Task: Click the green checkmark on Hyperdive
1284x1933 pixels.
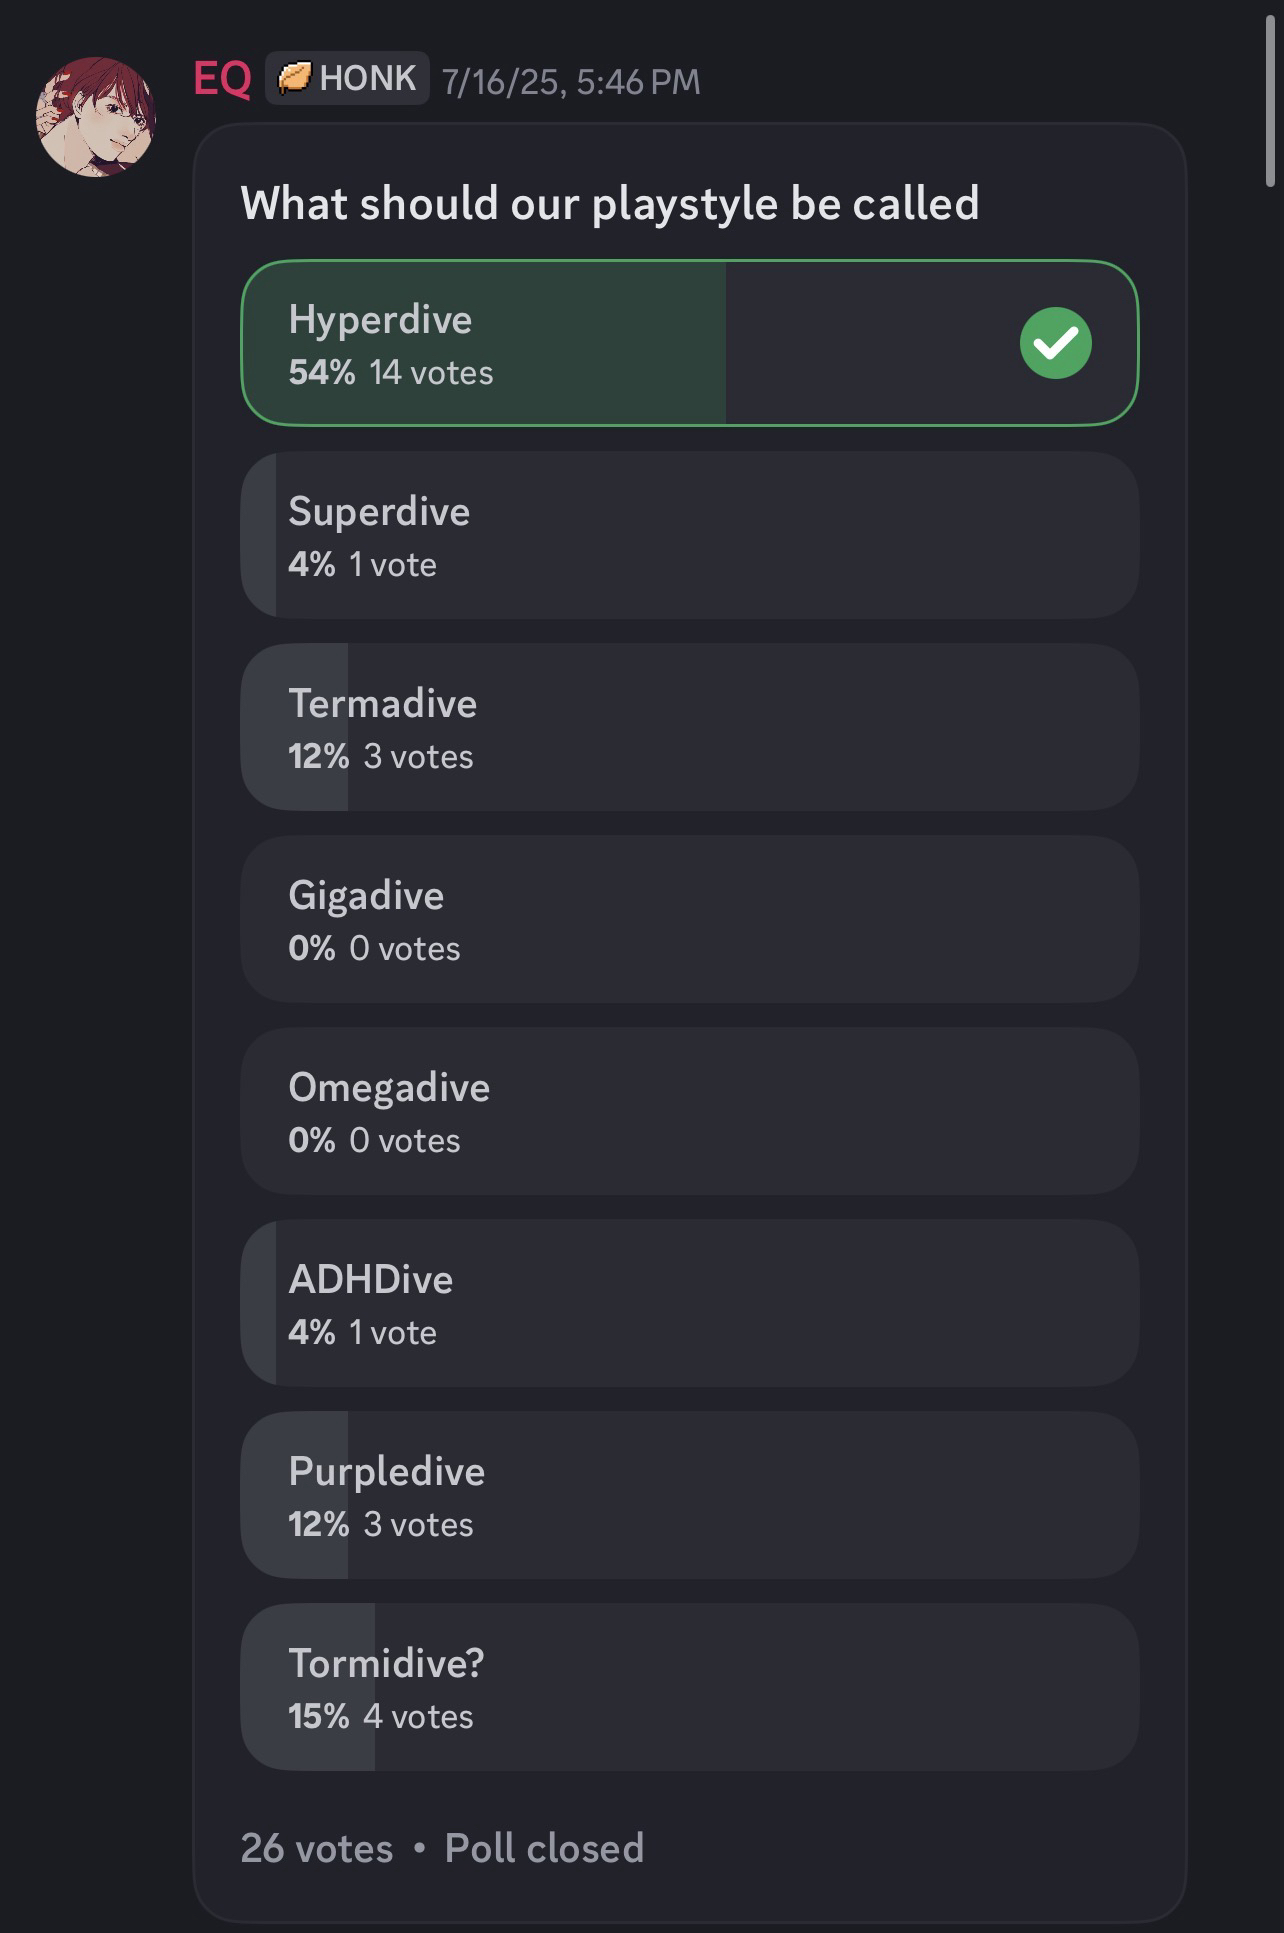Action: [x=1055, y=343]
